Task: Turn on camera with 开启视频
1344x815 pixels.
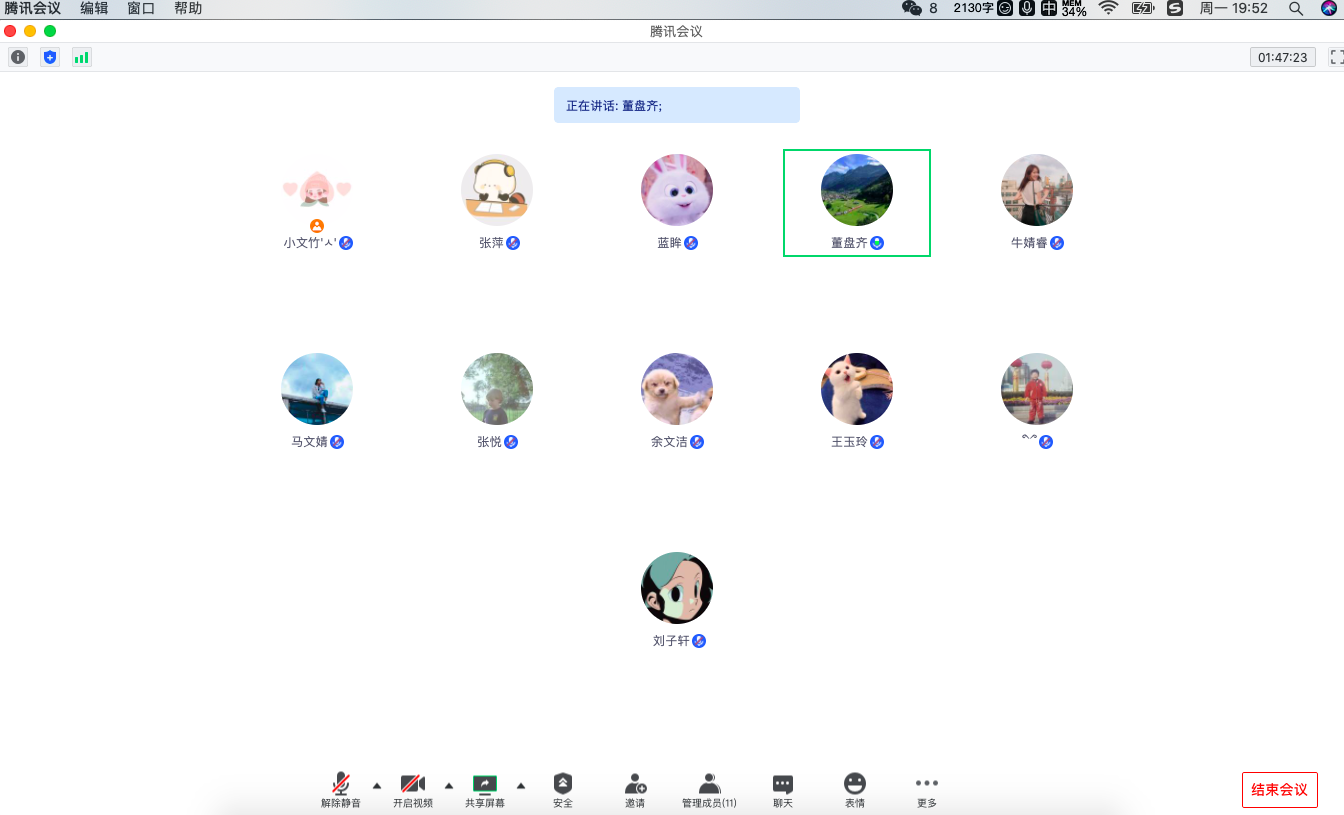Action: pos(413,789)
